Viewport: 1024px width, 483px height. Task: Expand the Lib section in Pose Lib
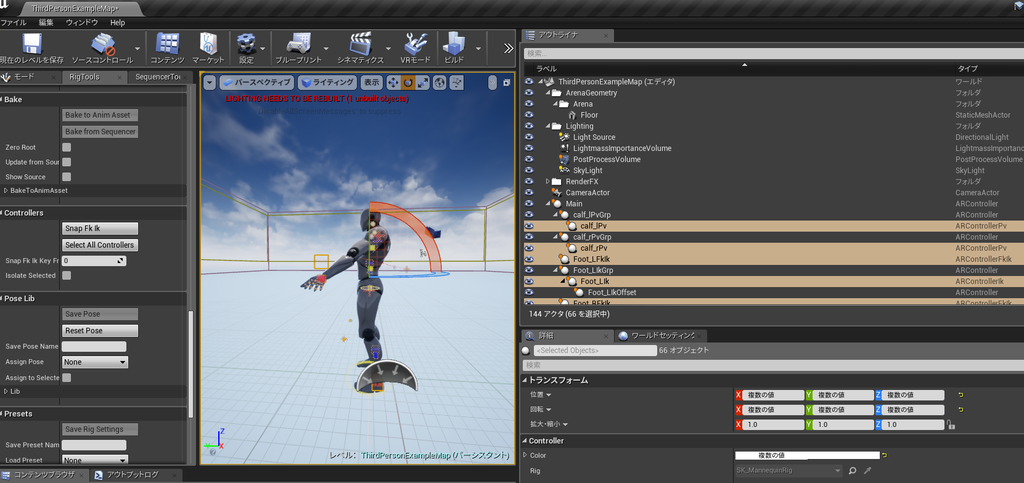coord(6,391)
